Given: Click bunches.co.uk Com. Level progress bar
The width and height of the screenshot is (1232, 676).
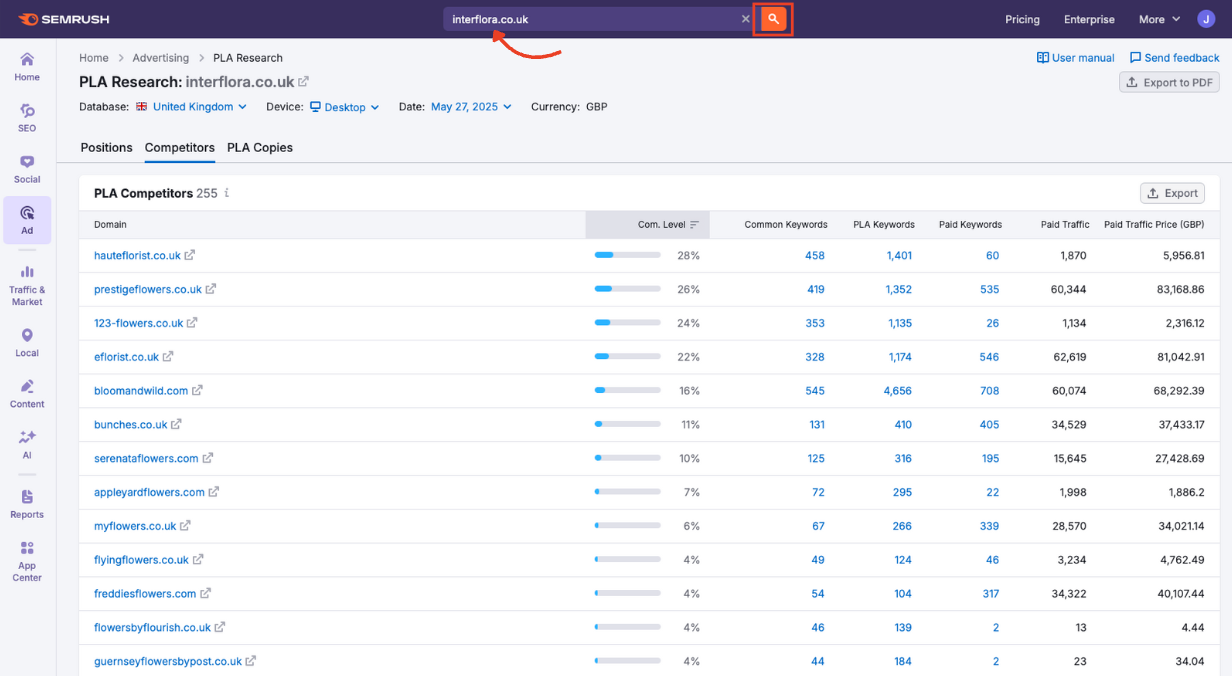Looking at the screenshot, I should click(627, 424).
